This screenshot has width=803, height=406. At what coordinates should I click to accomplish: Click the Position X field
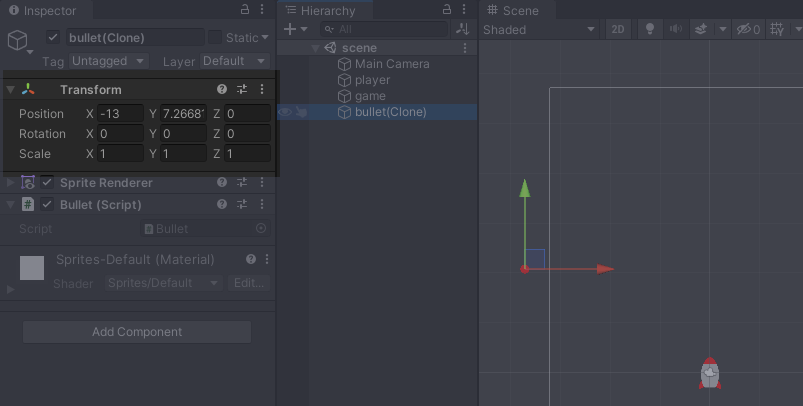[120, 113]
